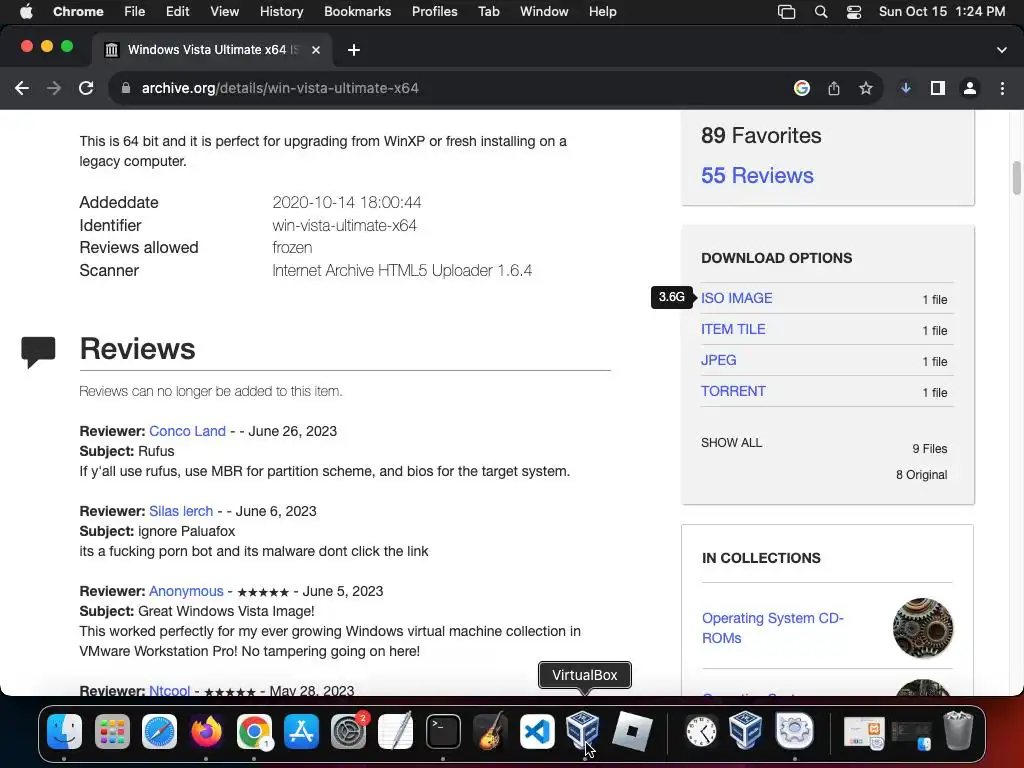
Task: Open Chrome downloads indicator
Action: pyautogui.click(x=905, y=88)
